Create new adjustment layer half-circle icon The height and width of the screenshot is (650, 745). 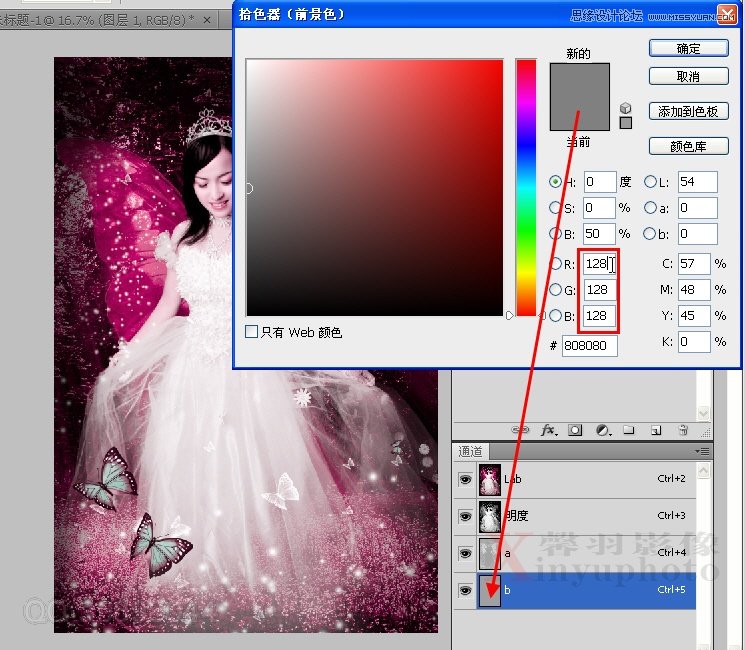tap(603, 430)
